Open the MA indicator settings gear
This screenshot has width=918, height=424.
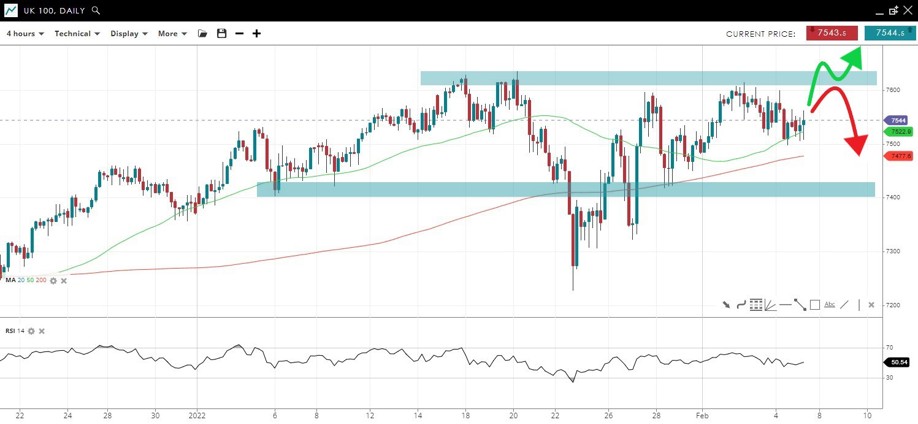(x=53, y=281)
